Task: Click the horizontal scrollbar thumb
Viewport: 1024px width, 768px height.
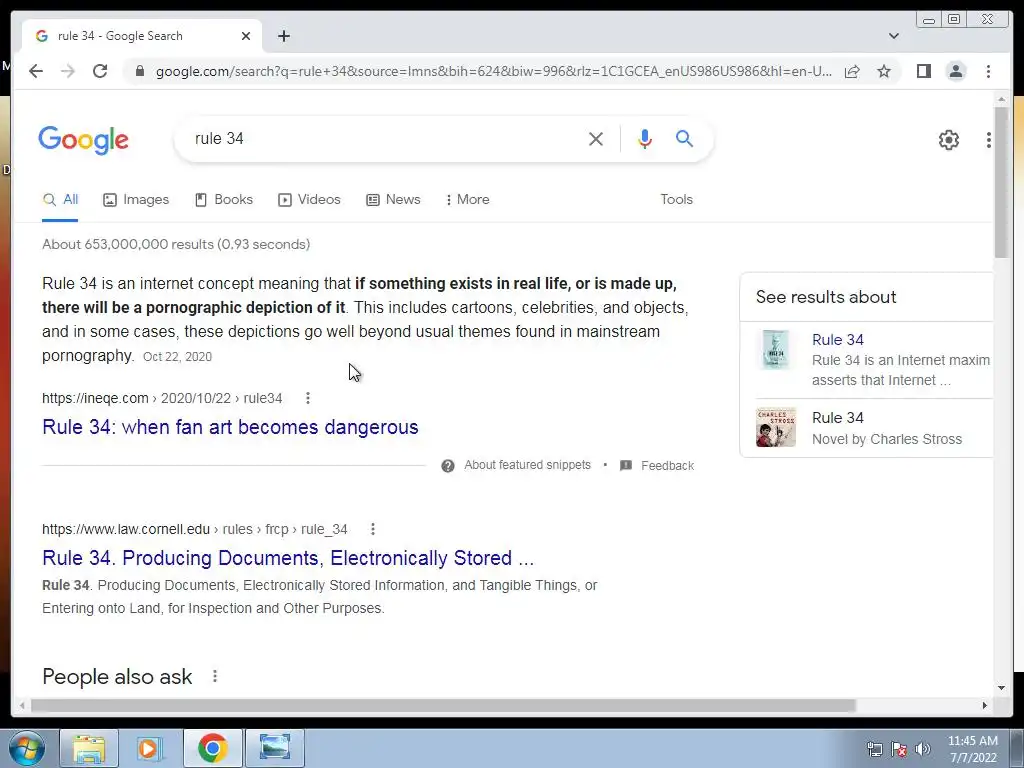Action: [443, 705]
